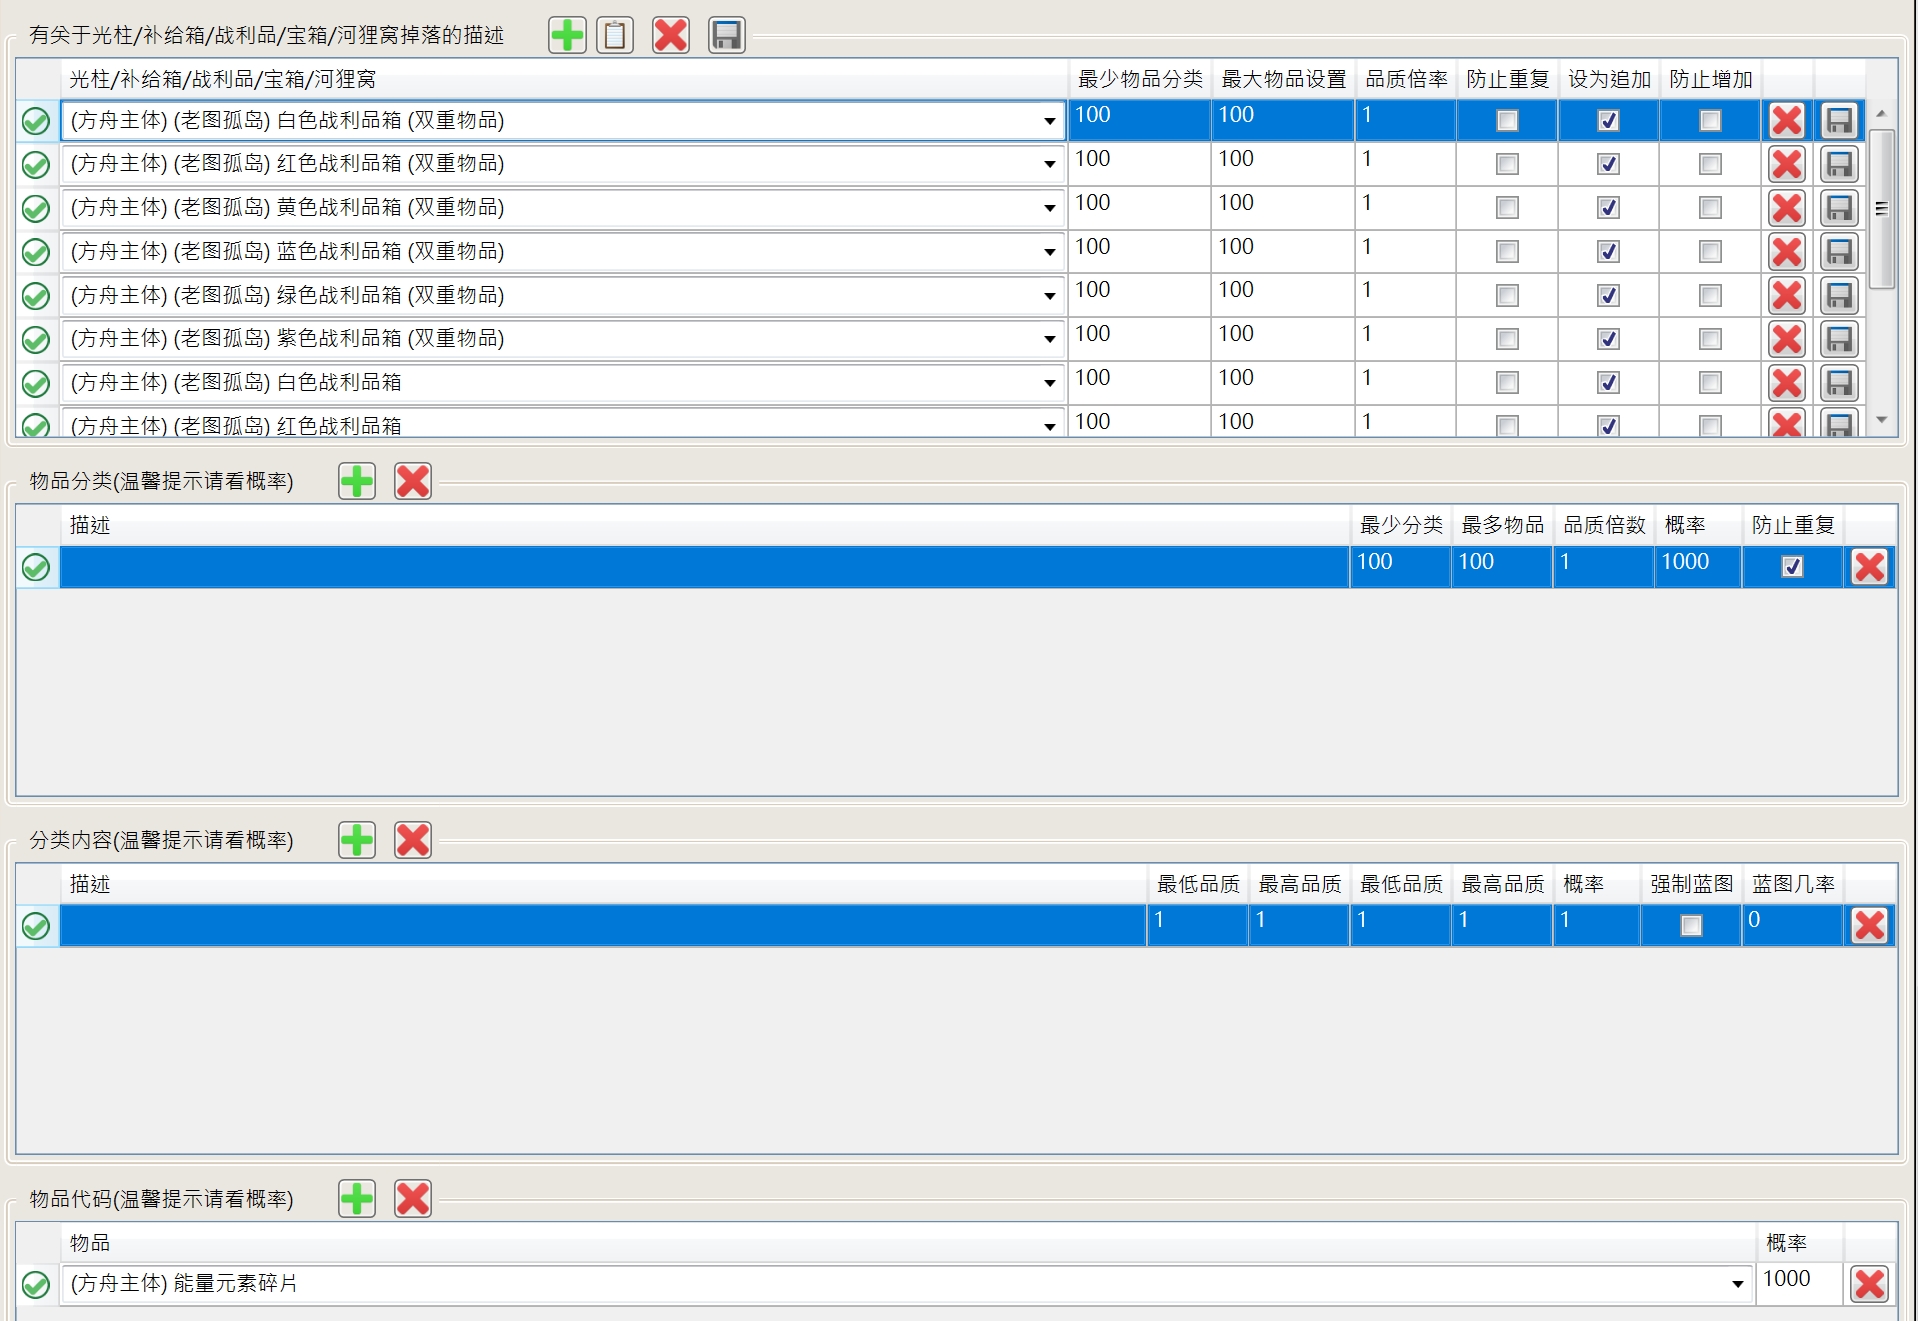Viewport: 1918px width, 1321px height.
Task: Click the 物品 column header in 物品代码
Action: 908,1243
